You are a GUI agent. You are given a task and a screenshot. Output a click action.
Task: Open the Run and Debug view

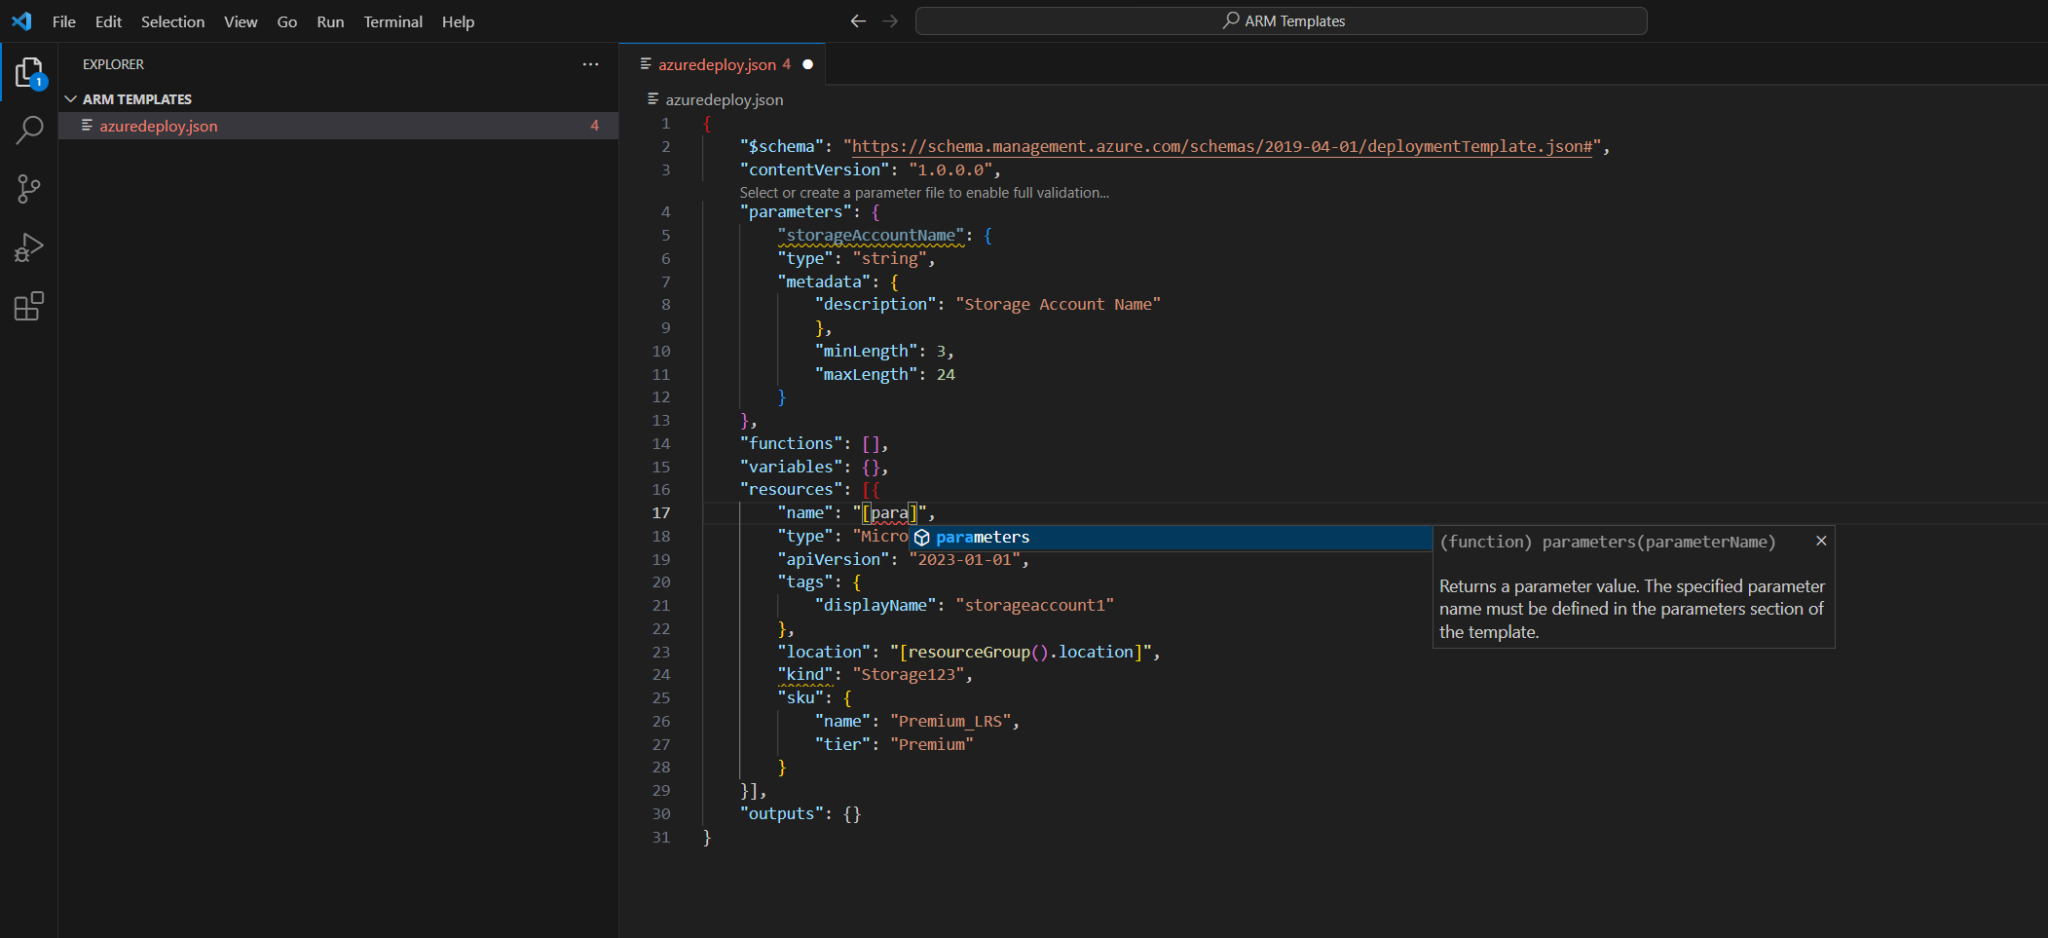tap(29, 247)
